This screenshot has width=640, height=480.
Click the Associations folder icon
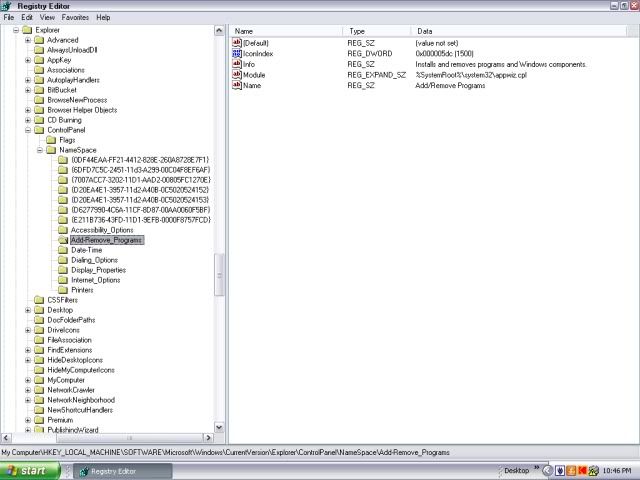[x=39, y=70]
